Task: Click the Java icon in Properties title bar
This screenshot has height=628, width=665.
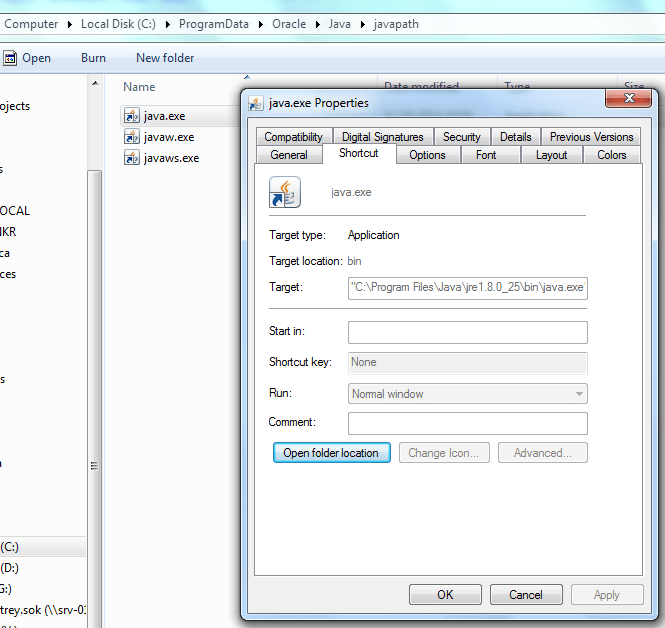Action: [256, 103]
